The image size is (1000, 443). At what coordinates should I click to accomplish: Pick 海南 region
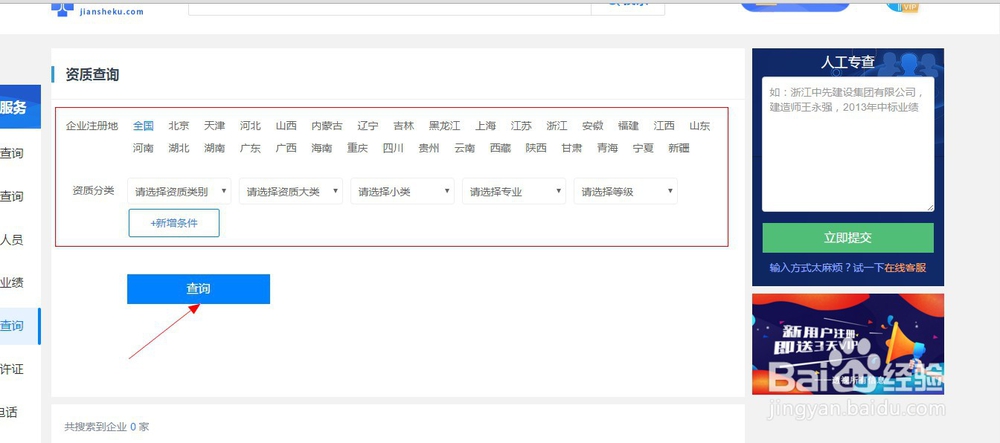click(322, 148)
